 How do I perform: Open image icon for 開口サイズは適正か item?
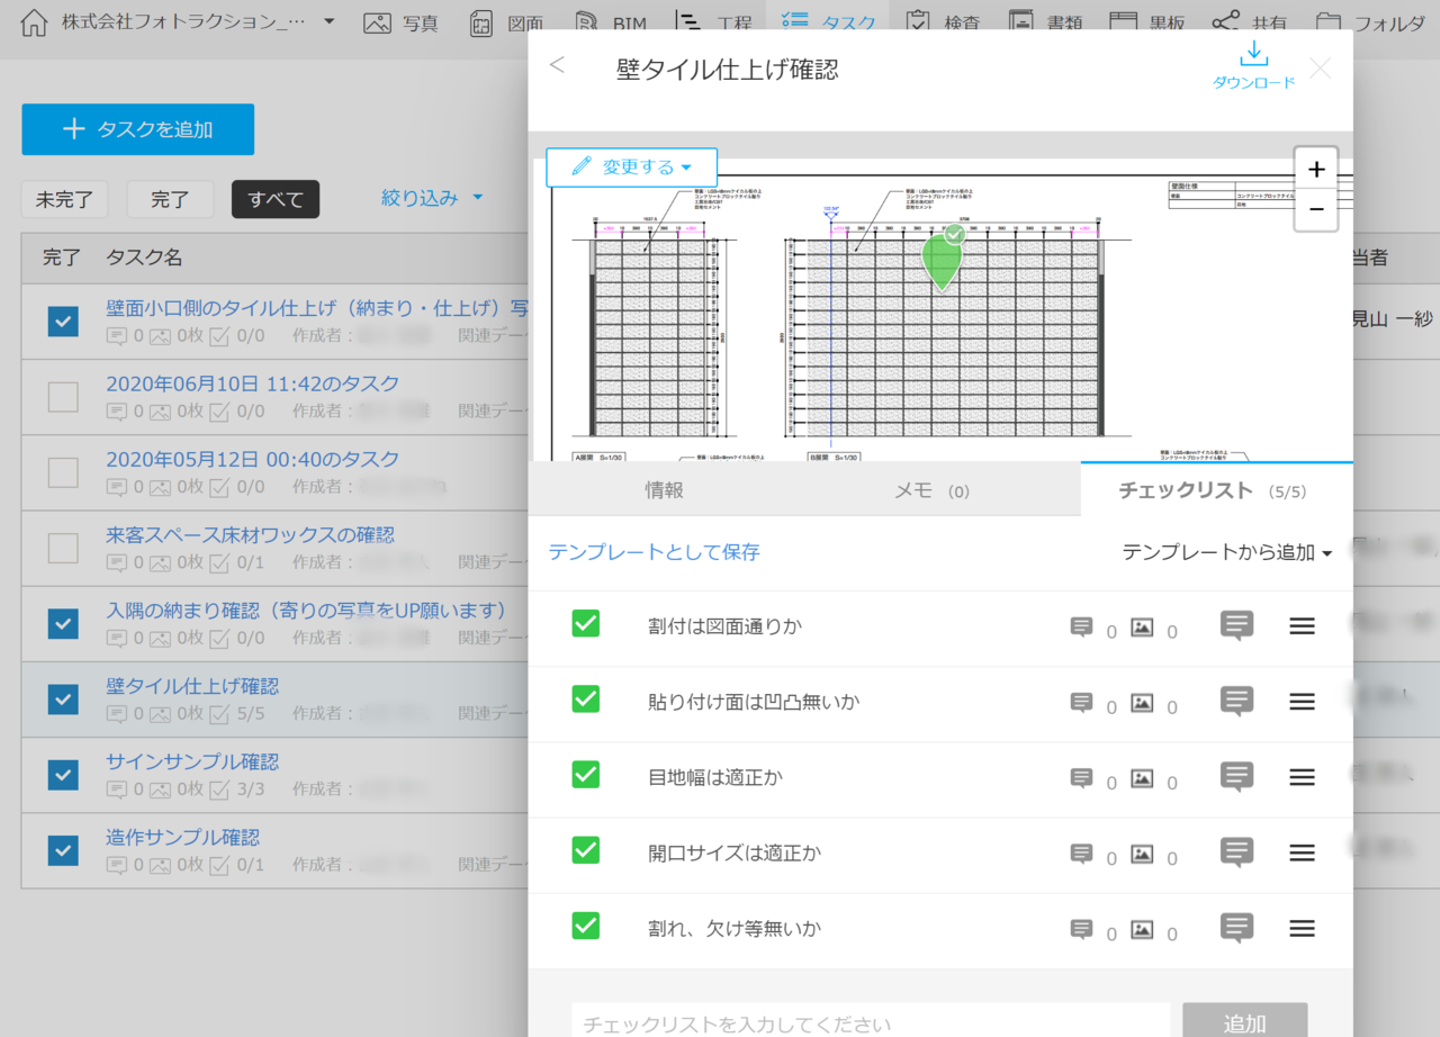[x=1142, y=854]
